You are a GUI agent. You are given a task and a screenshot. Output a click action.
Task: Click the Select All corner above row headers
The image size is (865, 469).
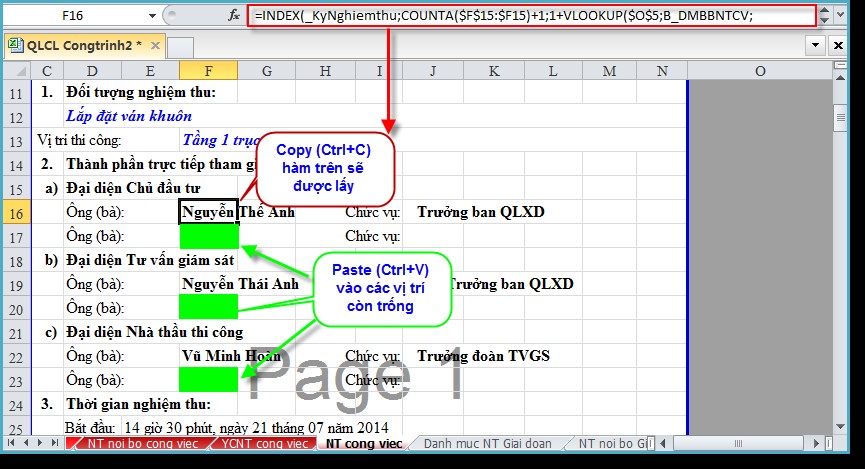[16, 70]
